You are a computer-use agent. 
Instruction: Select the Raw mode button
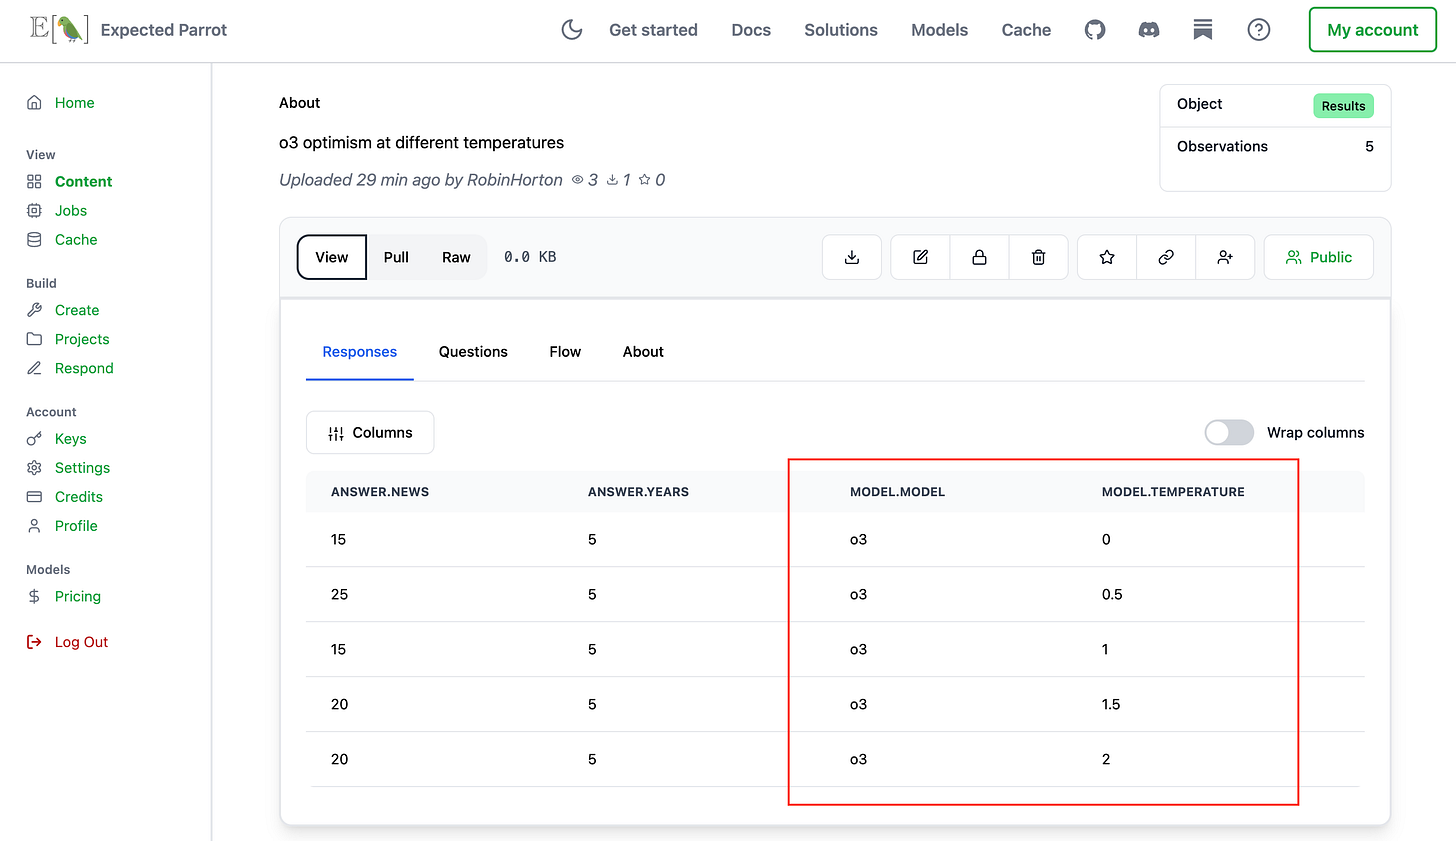pos(456,257)
